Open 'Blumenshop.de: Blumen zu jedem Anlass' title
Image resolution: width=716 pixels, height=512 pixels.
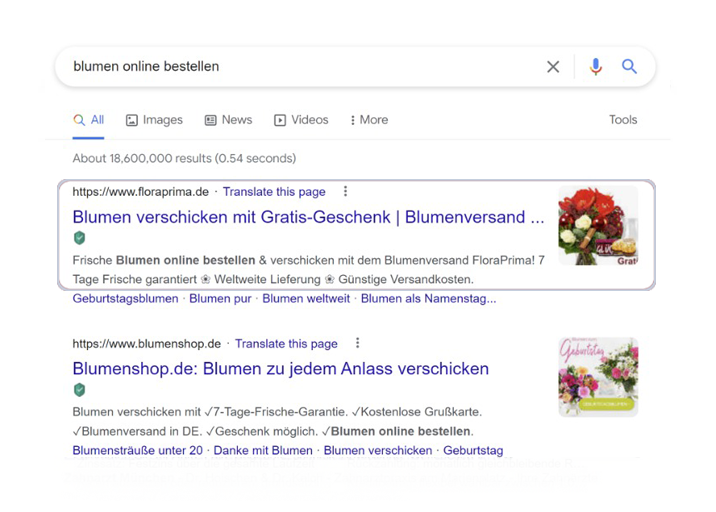point(280,369)
